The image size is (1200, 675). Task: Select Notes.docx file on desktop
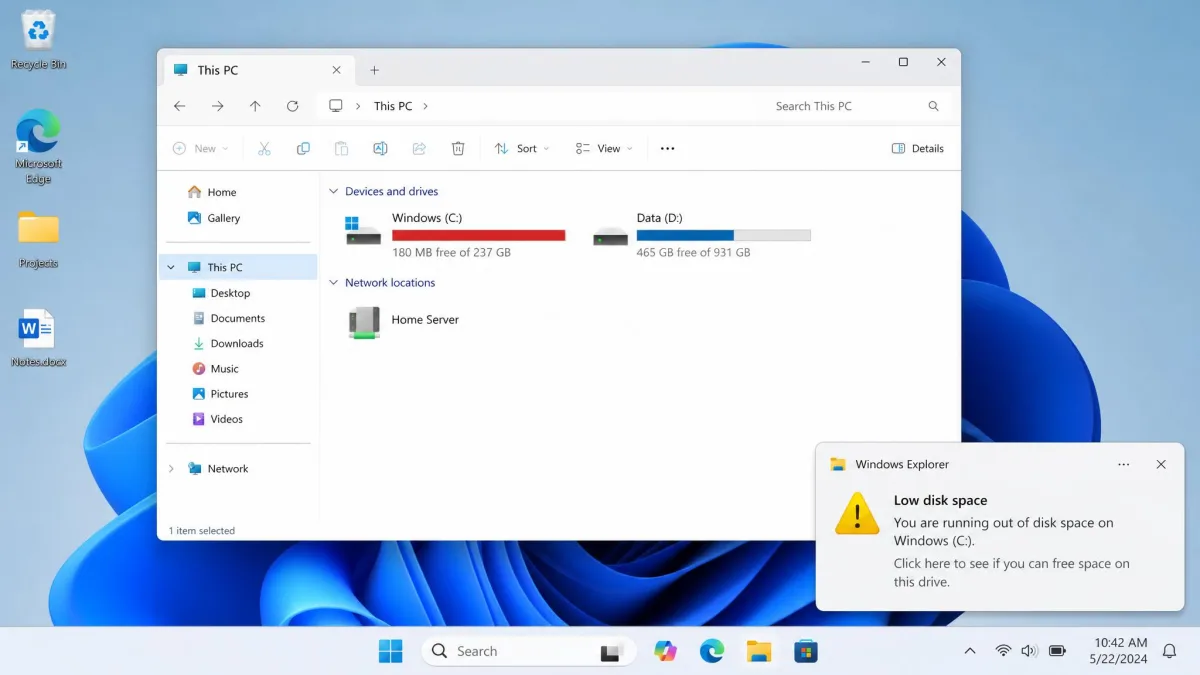39,338
